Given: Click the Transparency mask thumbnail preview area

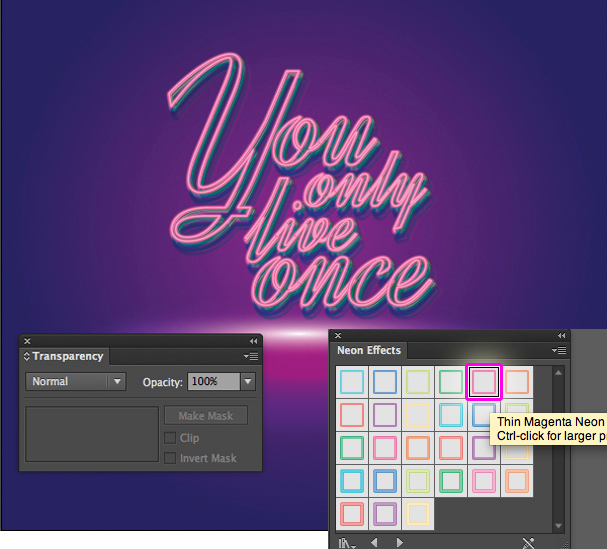Looking at the screenshot, I should tap(92, 433).
